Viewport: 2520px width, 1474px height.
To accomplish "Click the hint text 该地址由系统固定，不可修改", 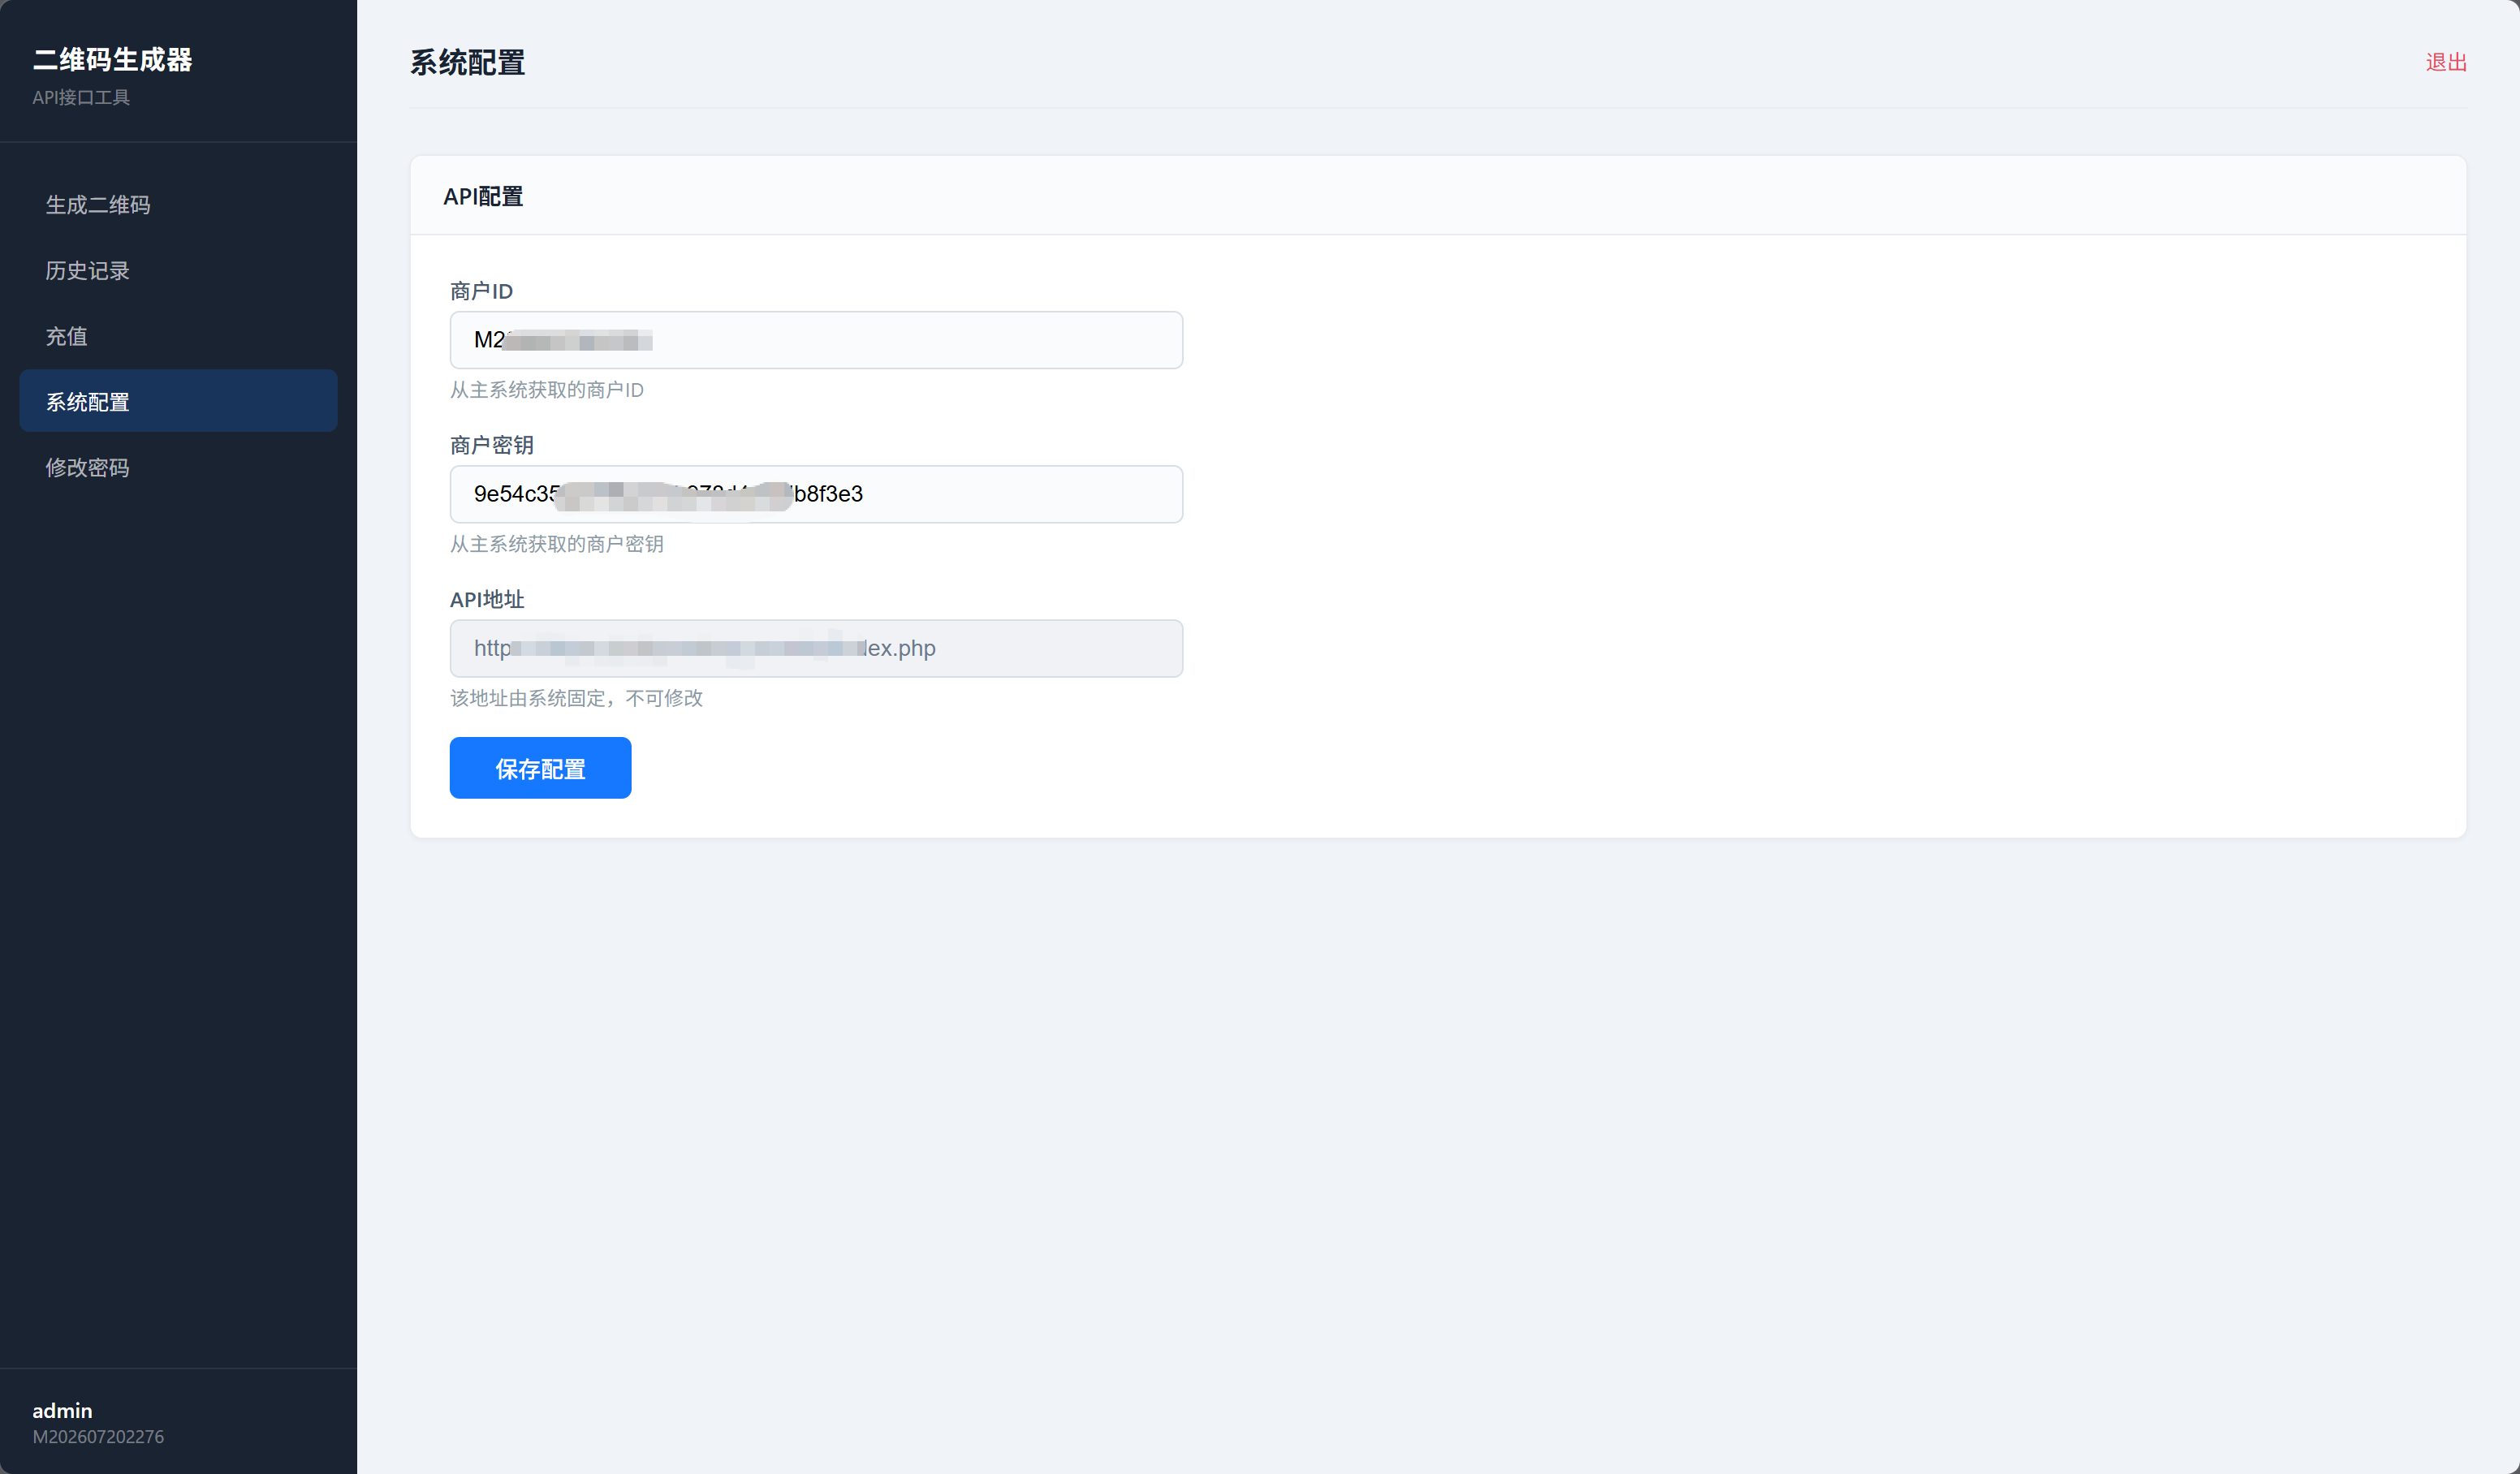I will 576,698.
